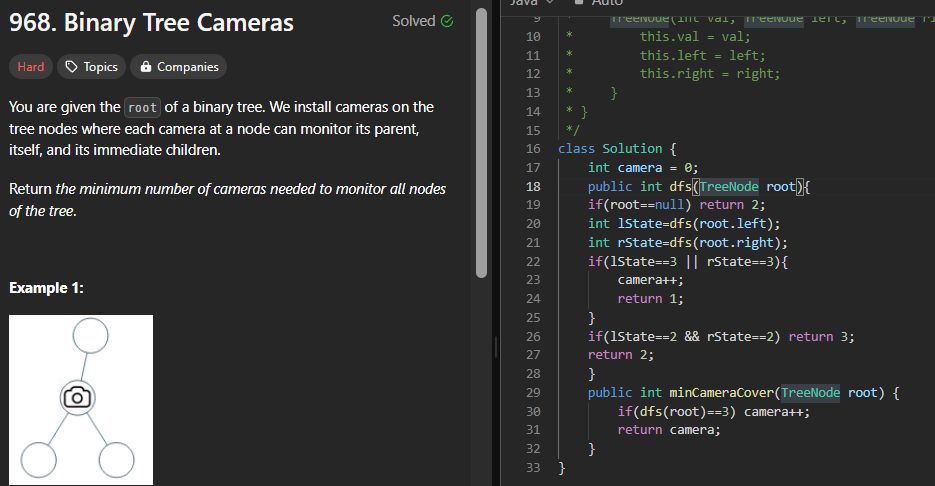This screenshot has width=935, height=486.
Task: Click the inline code word root
Action: (143, 108)
